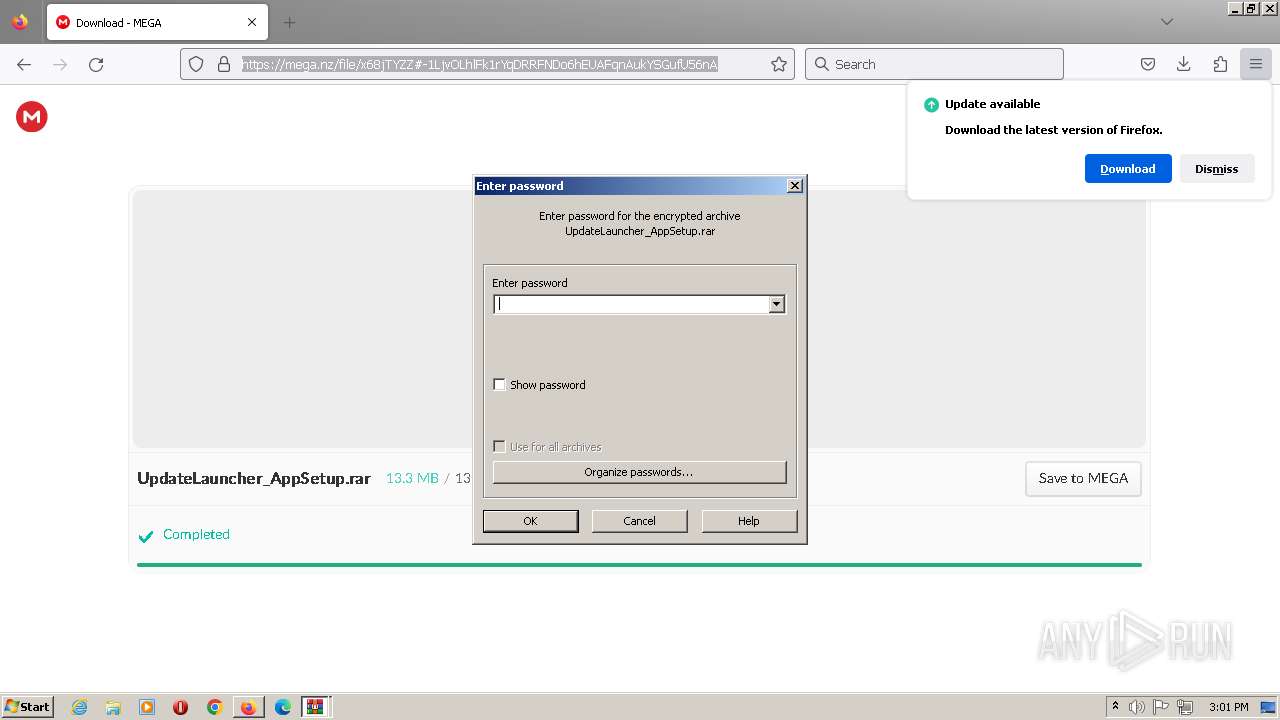The image size is (1280, 720).
Task: Open Opera browser from taskbar
Action: pos(180,707)
